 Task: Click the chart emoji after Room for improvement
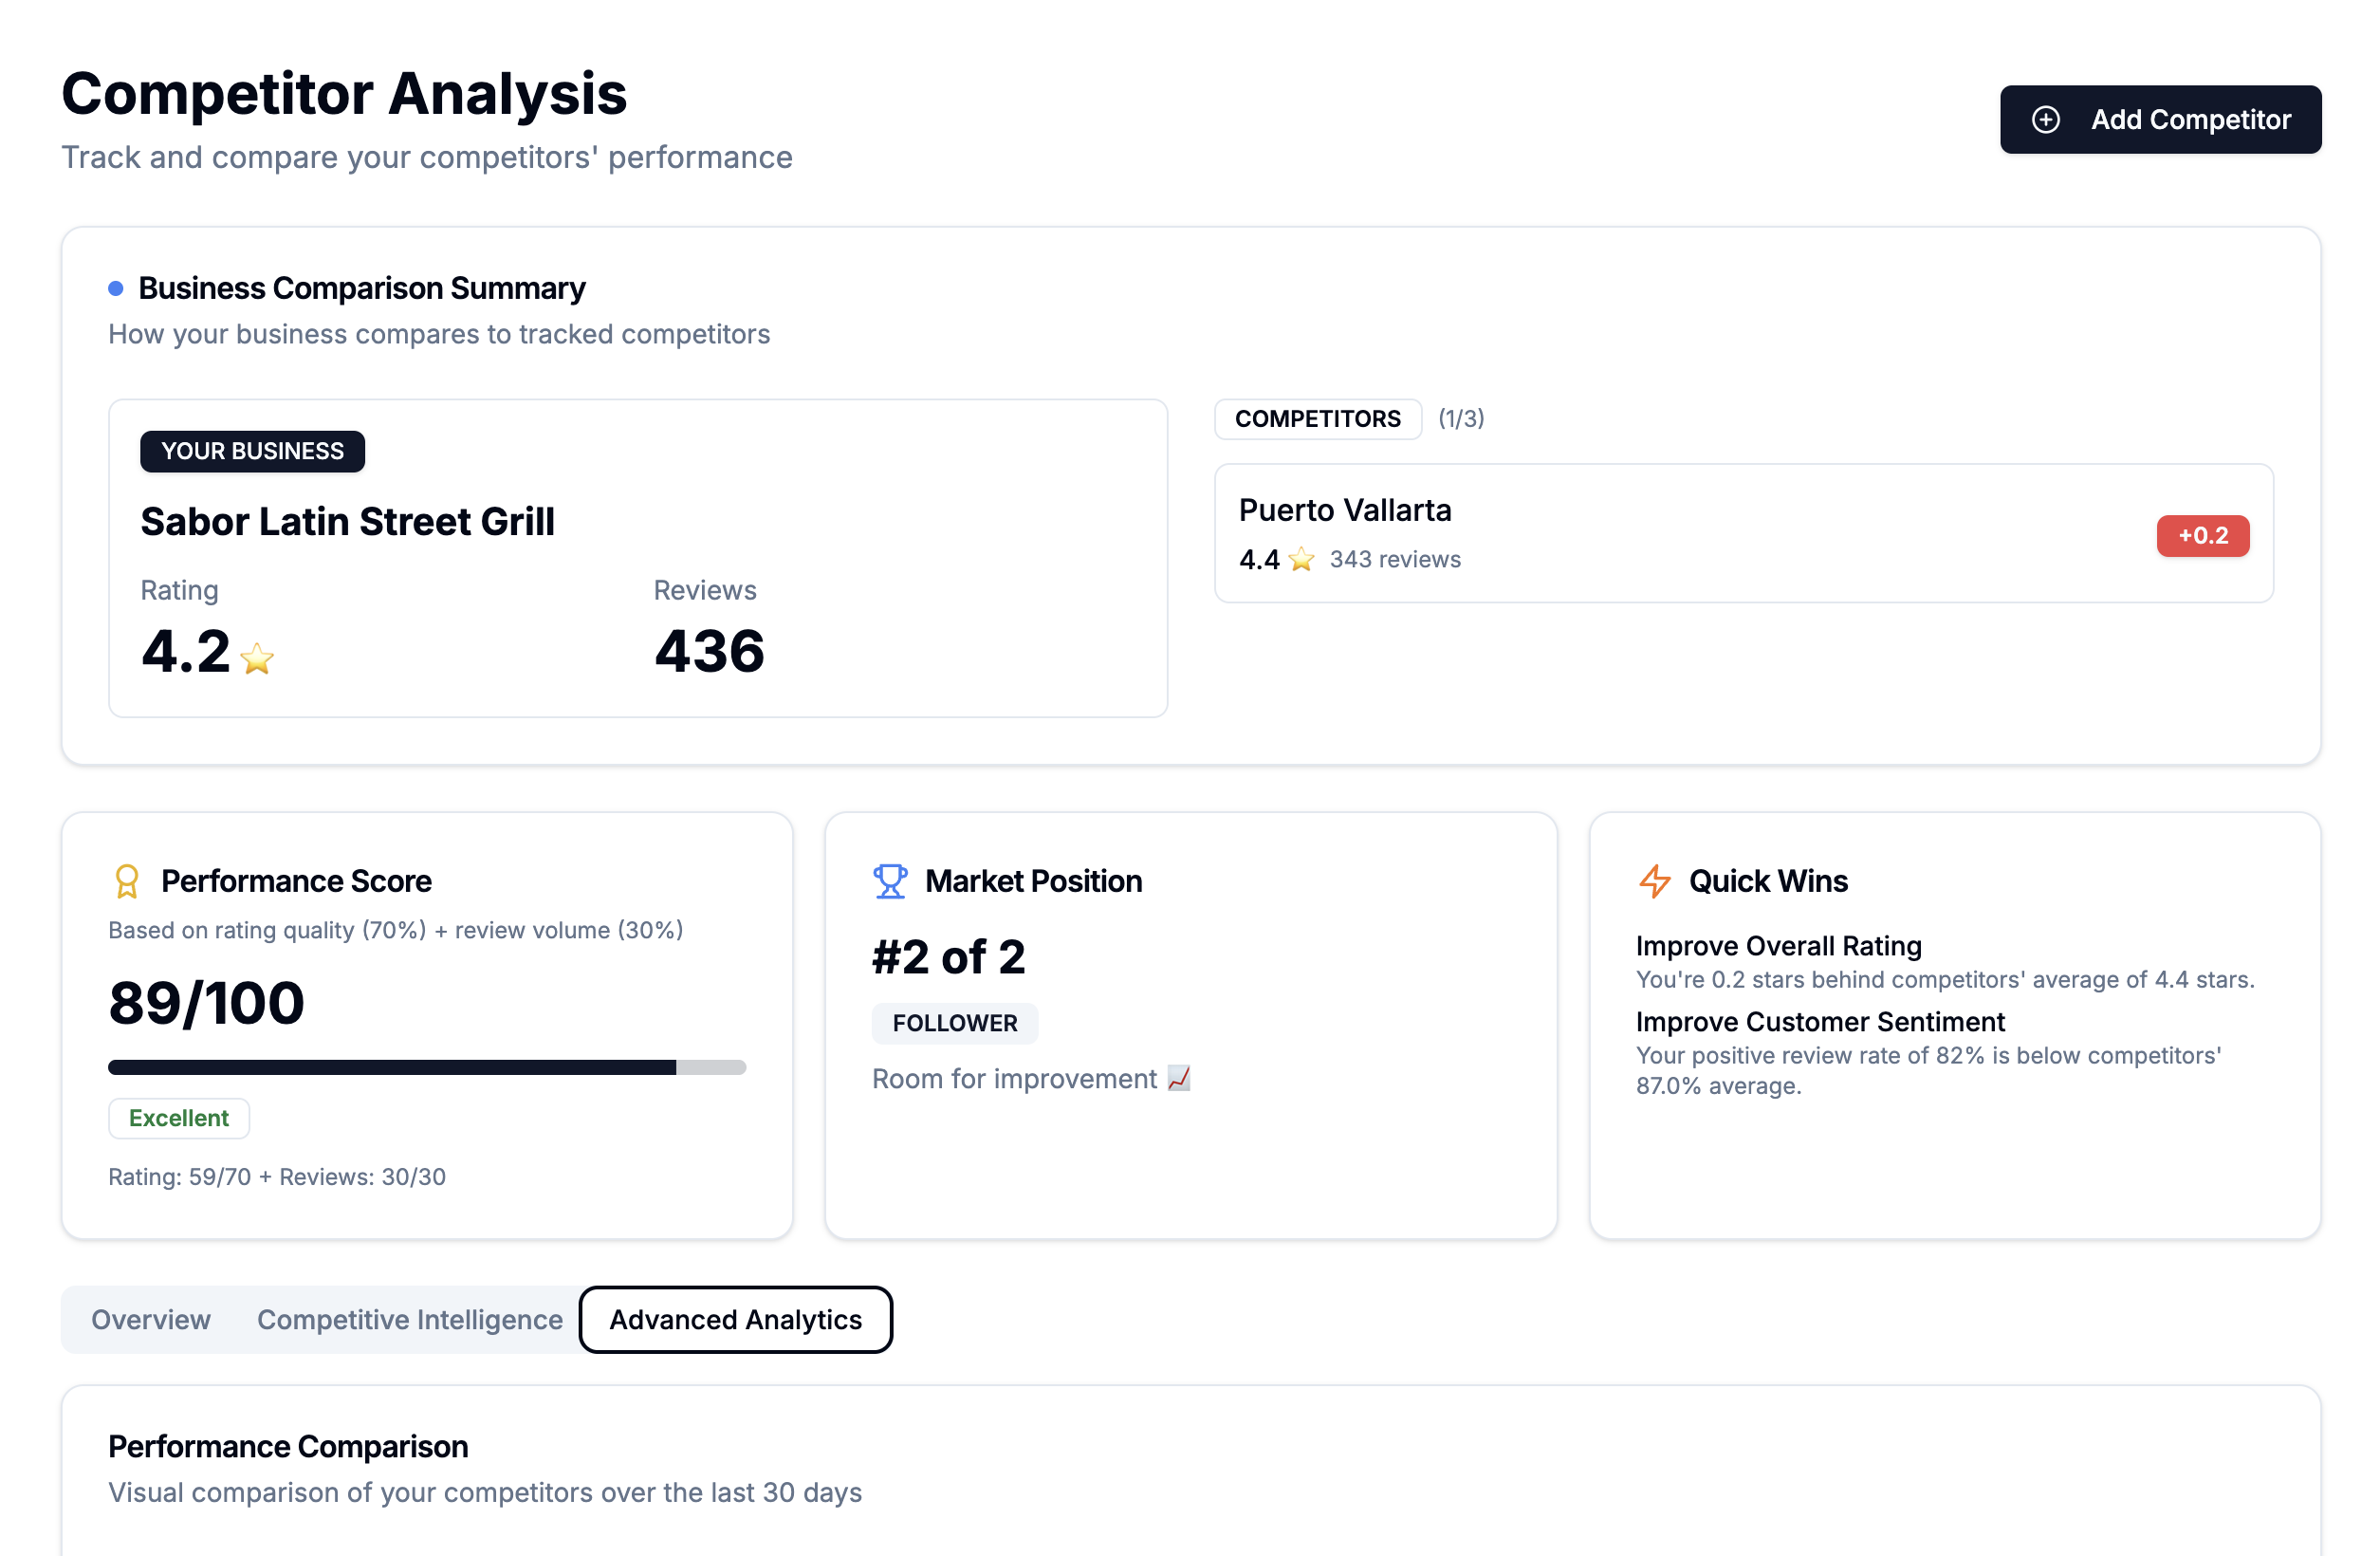pyautogui.click(x=1178, y=1078)
